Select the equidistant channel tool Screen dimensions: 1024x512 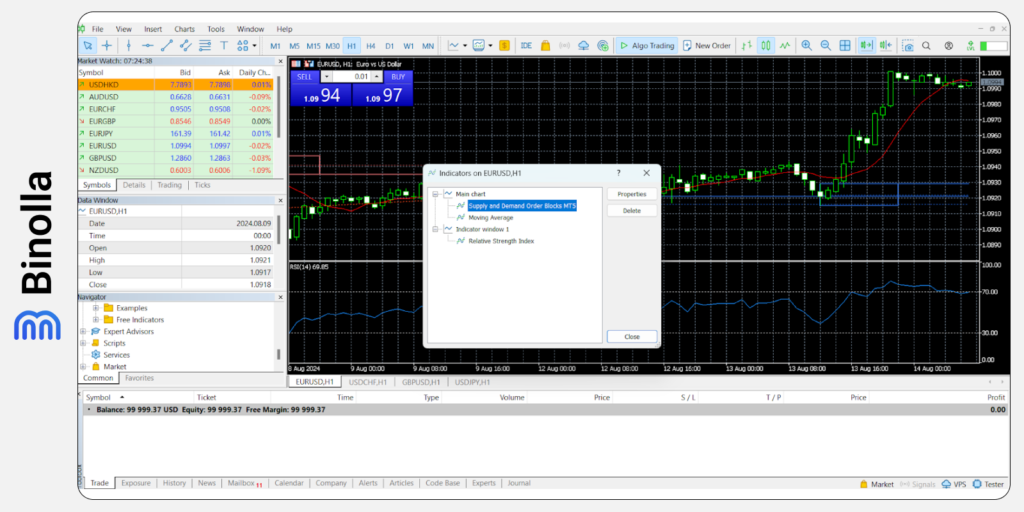click(x=186, y=46)
